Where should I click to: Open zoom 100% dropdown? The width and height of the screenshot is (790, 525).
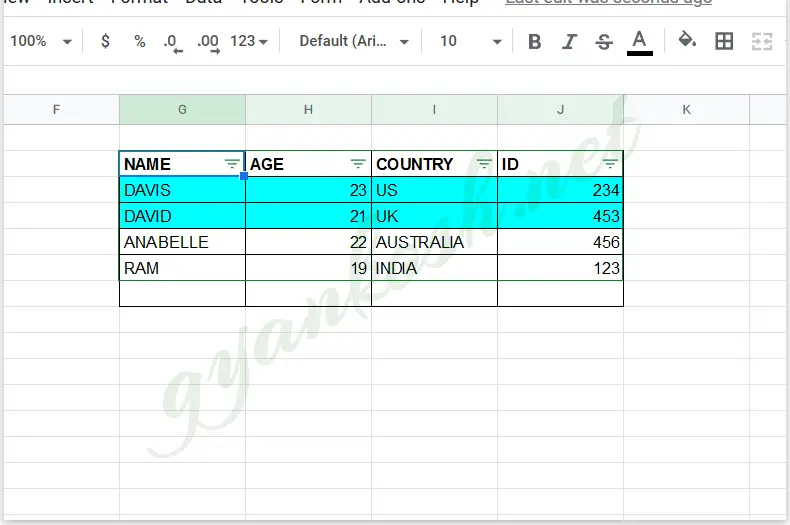(x=41, y=41)
